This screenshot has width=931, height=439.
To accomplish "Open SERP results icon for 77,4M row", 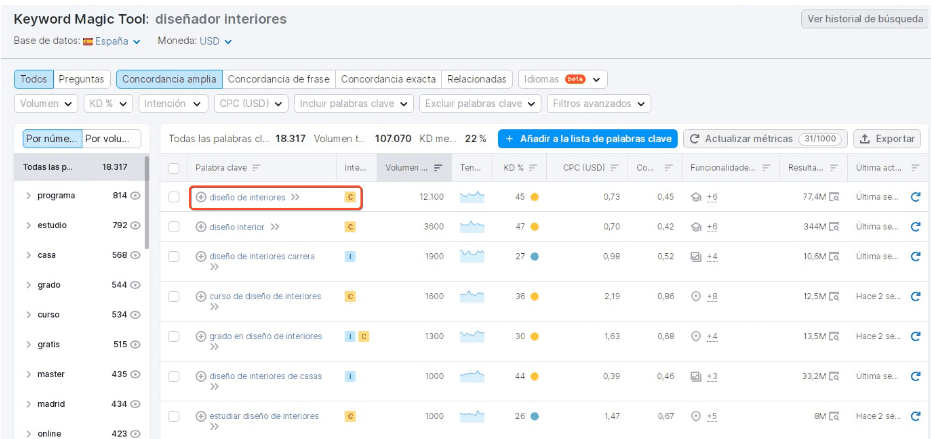I will pyautogui.click(x=835, y=197).
